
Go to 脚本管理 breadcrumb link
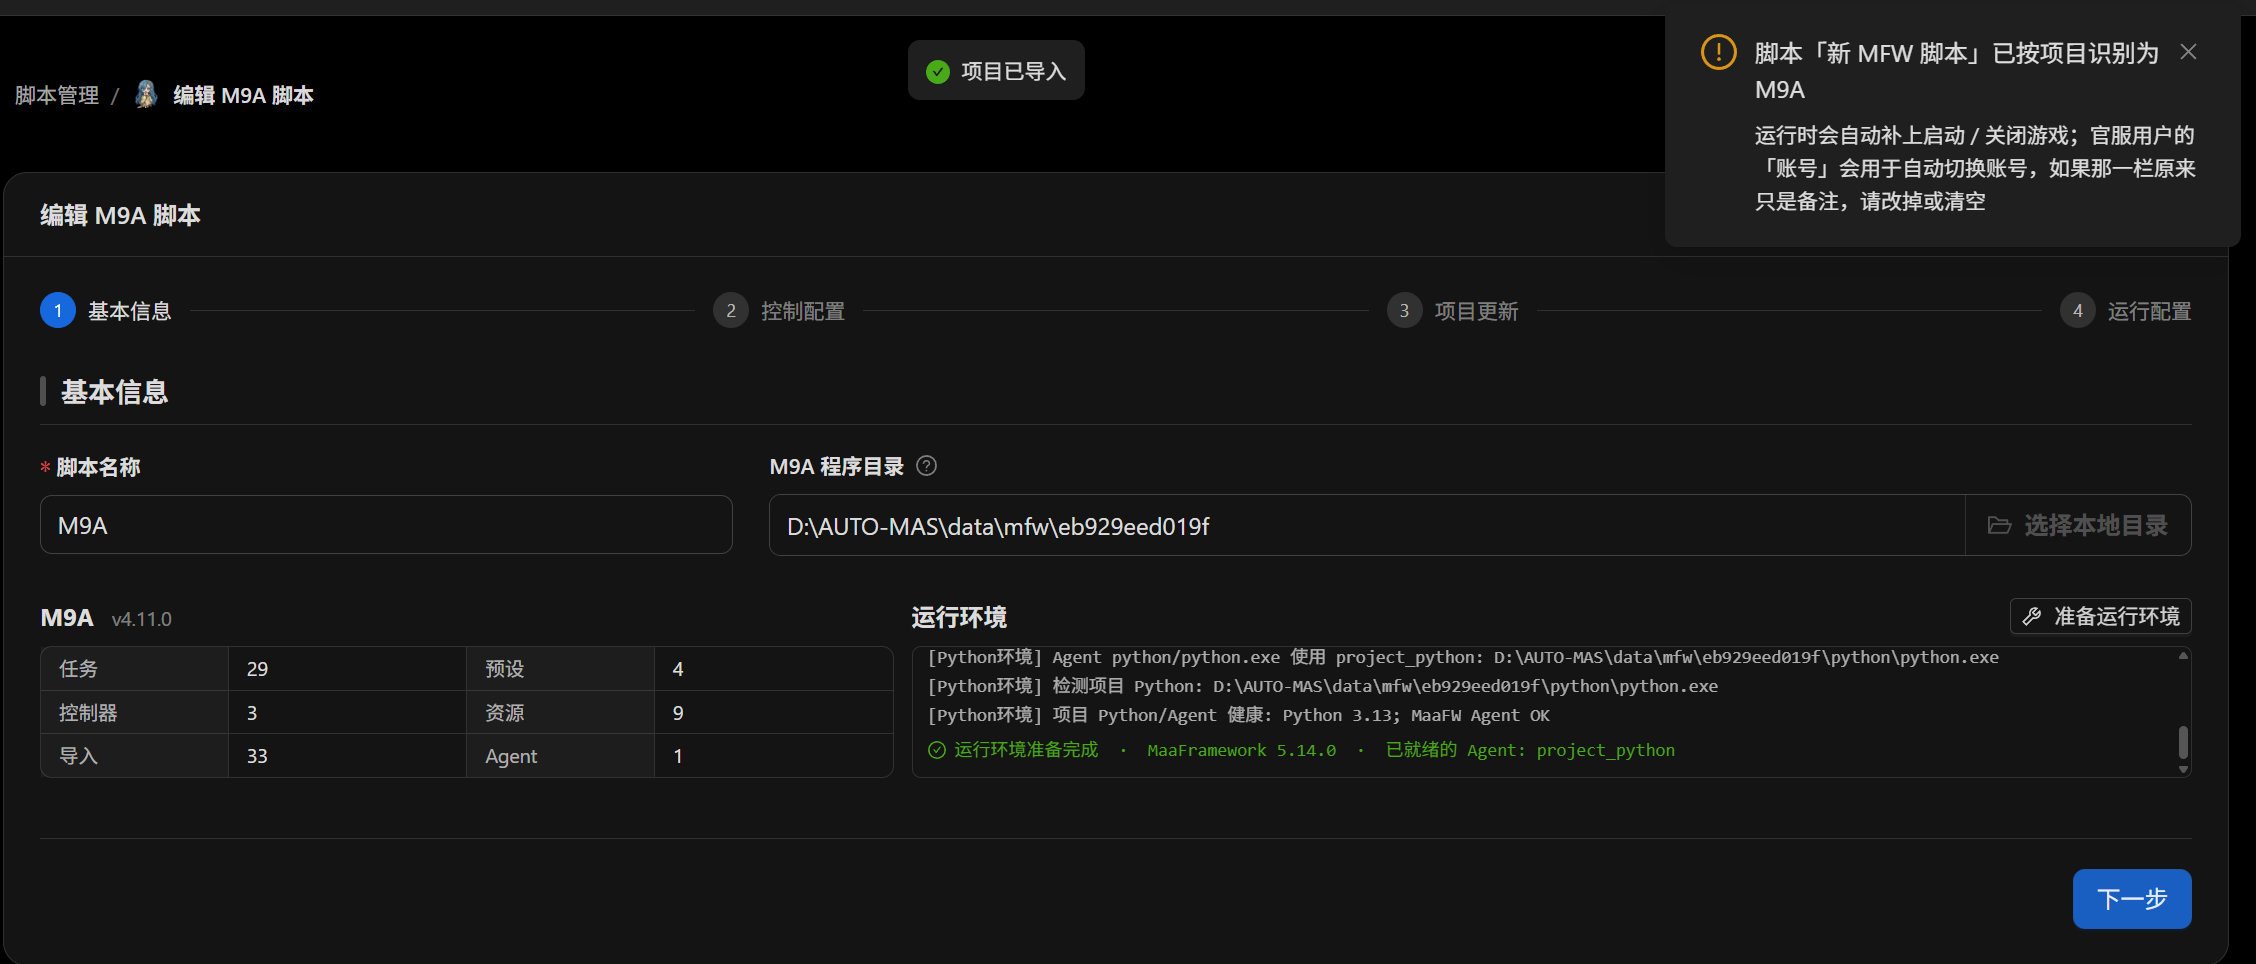[57, 95]
